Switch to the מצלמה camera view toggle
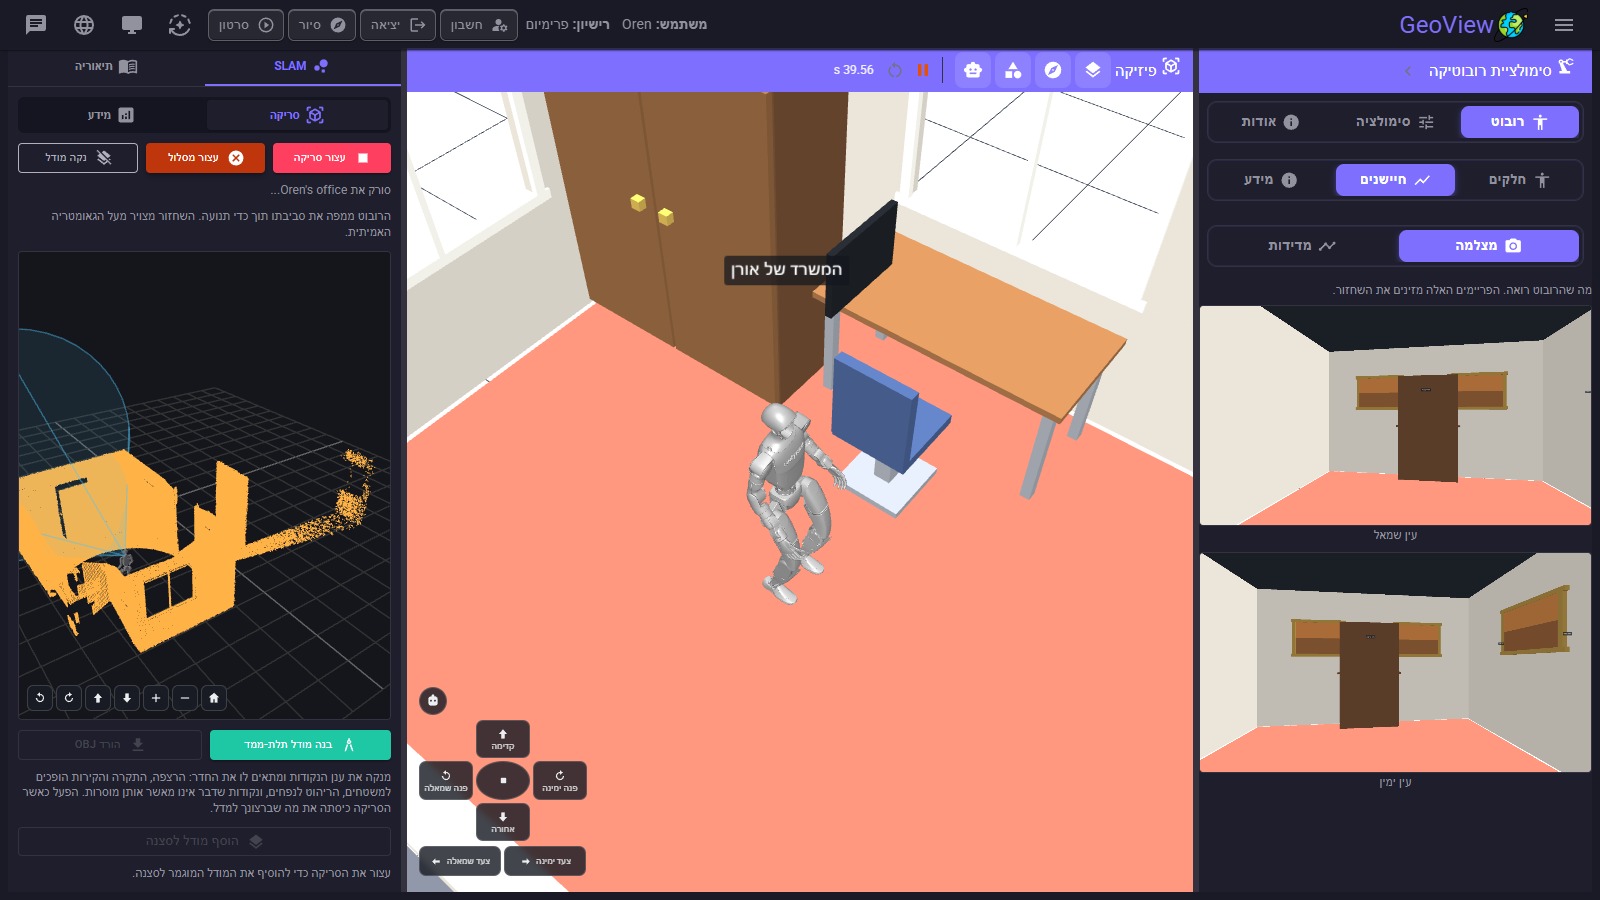The width and height of the screenshot is (1600, 900). pos(1488,246)
